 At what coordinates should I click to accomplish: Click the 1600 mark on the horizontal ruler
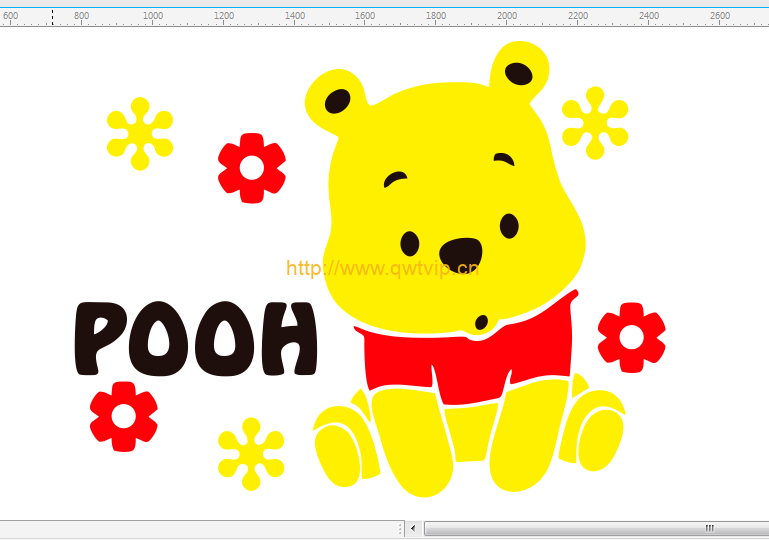point(365,16)
